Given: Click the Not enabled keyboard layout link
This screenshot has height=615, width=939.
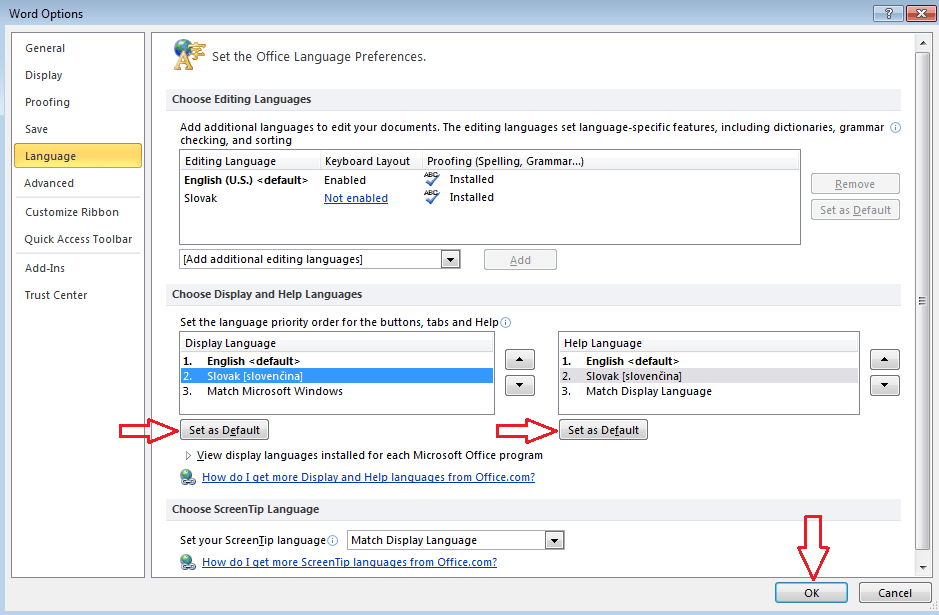Looking at the screenshot, I should click(x=355, y=197).
